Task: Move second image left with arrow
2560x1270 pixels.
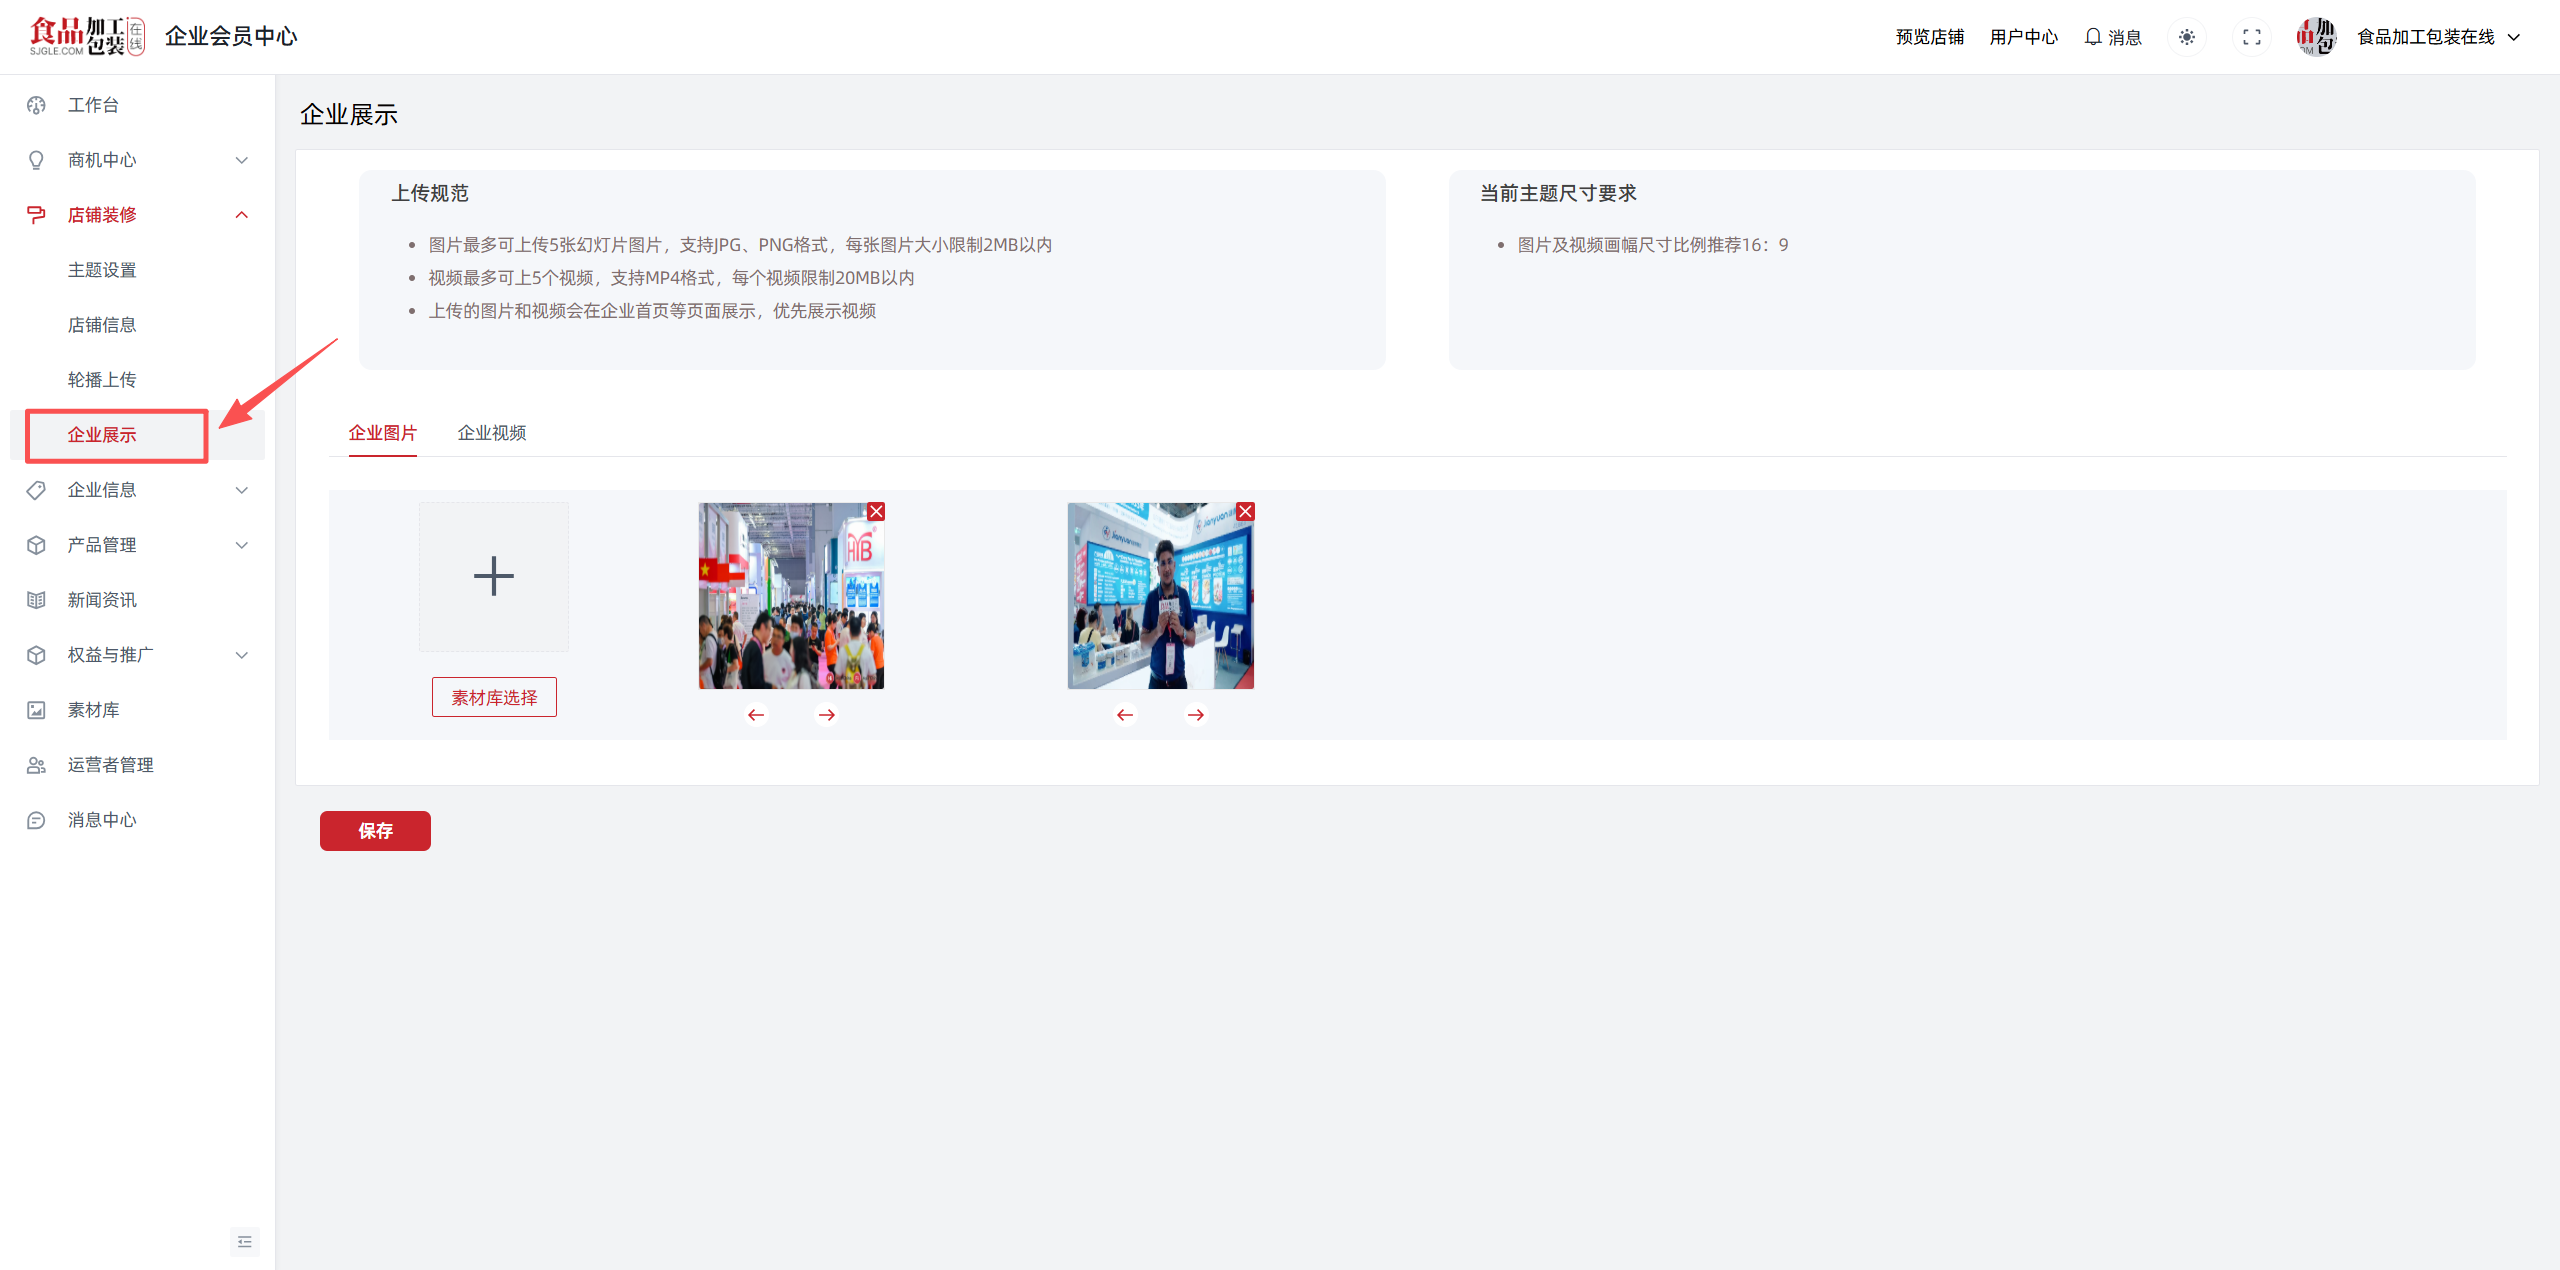Action: click(1125, 715)
